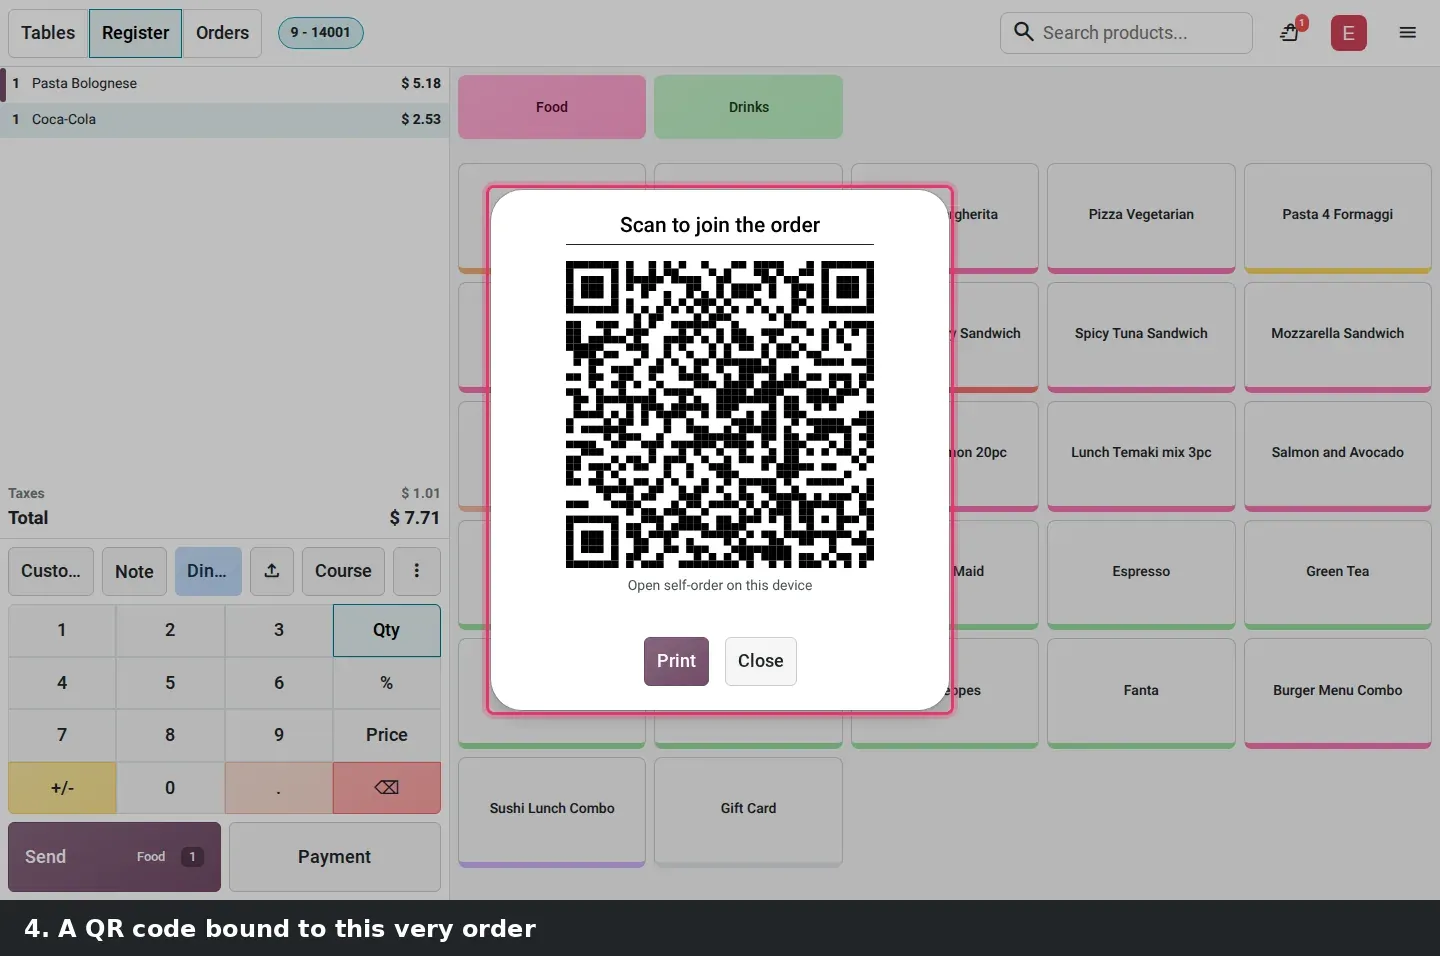Add Lunch Temaki mix 3pc product
The image size is (1440, 956).
tap(1141, 456)
